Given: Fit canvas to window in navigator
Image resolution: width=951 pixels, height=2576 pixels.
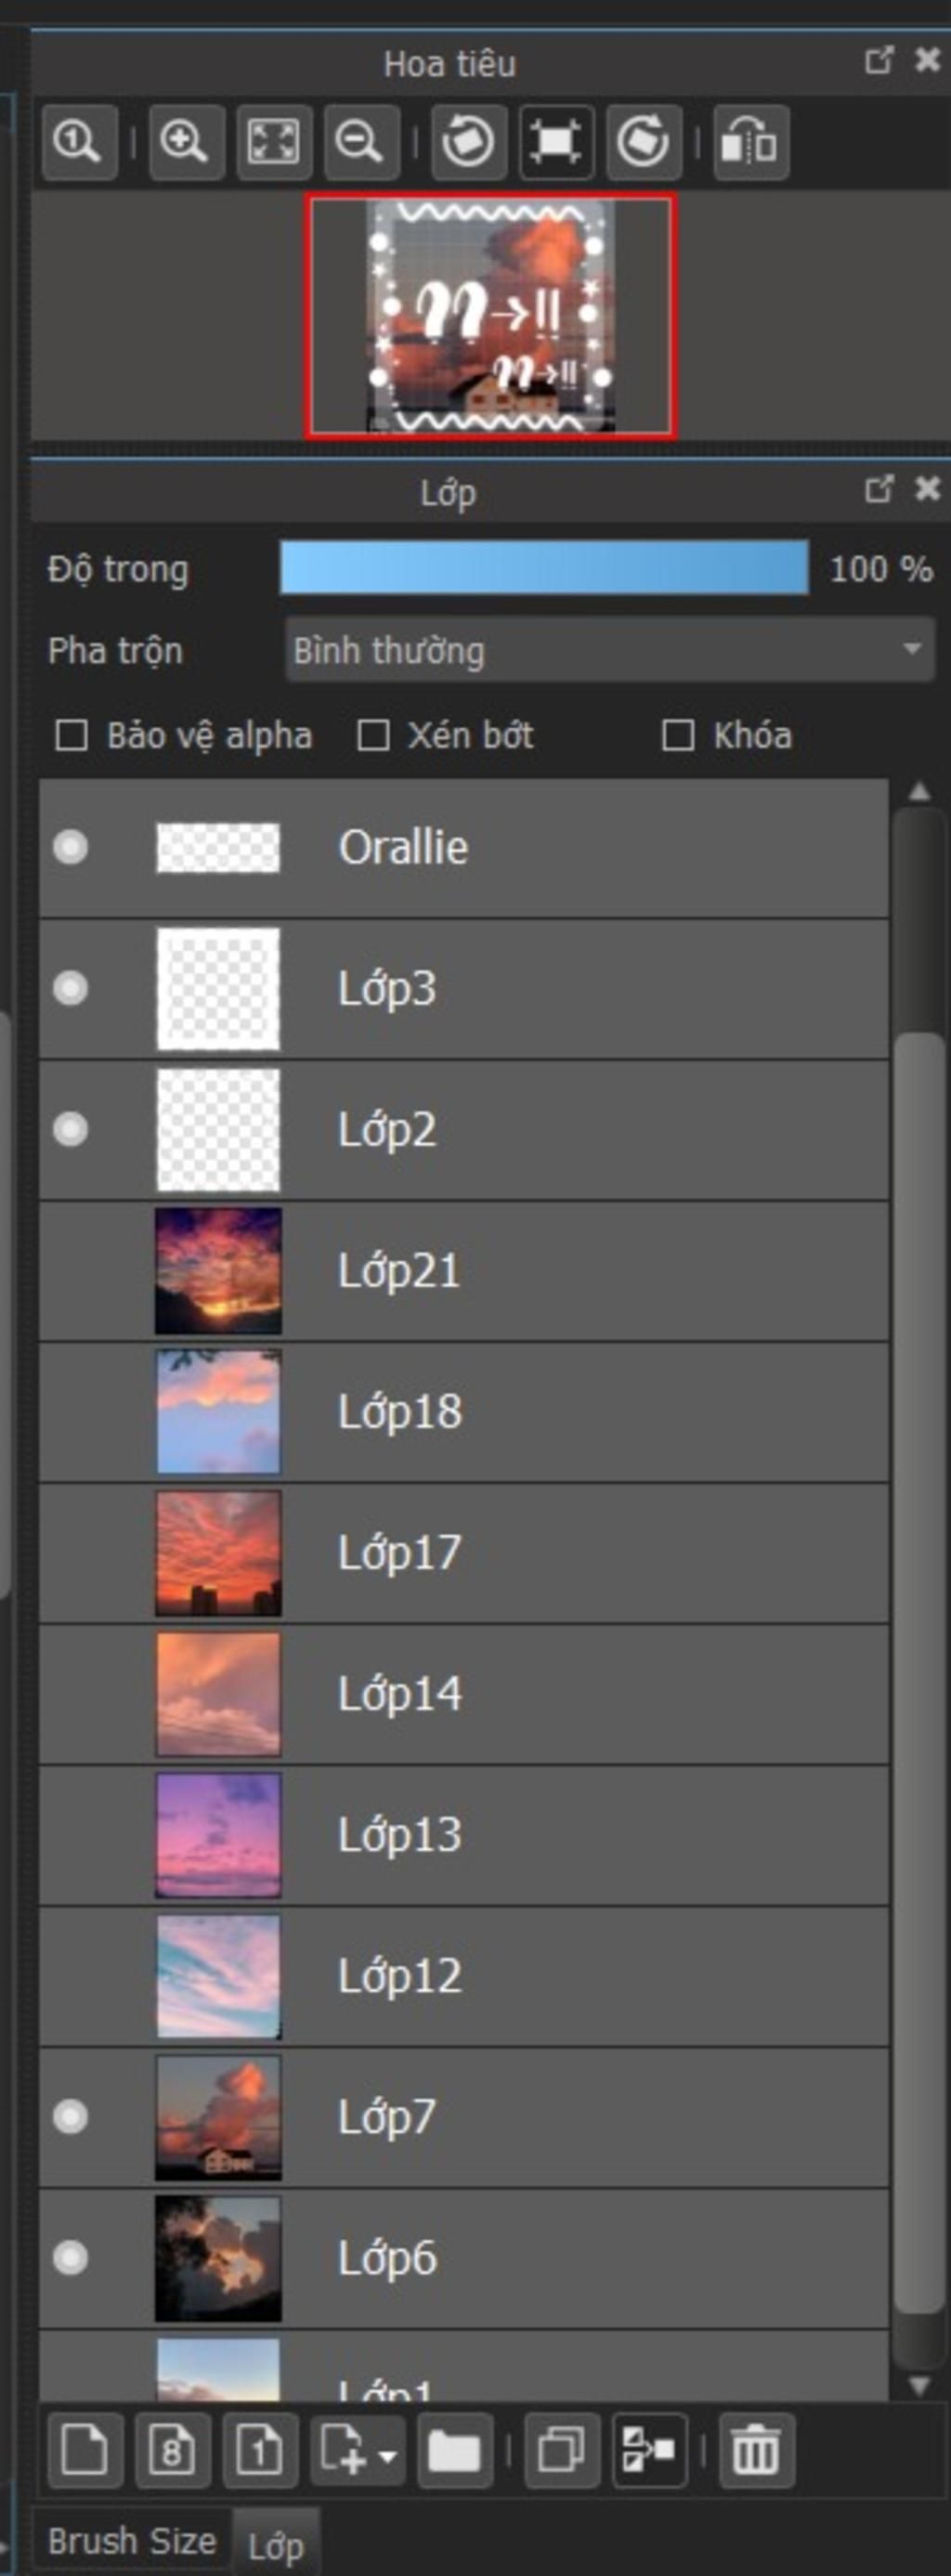Looking at the screenshot, I should tap(273, 142).
